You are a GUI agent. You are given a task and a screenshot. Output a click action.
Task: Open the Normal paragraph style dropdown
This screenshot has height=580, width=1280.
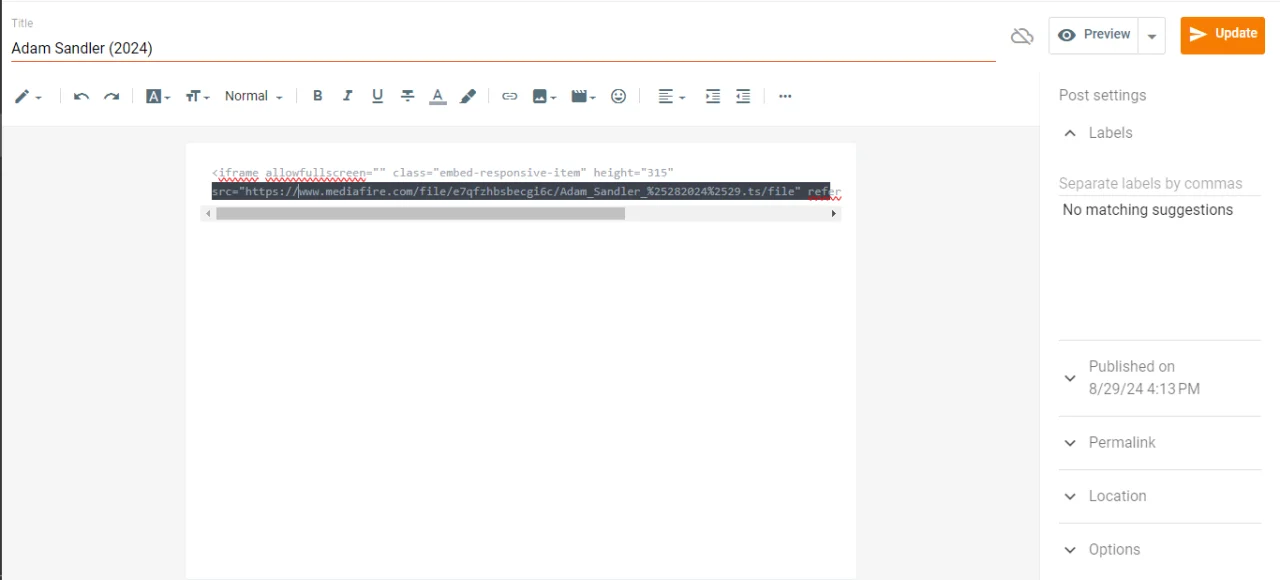click(x=254, y=96)
